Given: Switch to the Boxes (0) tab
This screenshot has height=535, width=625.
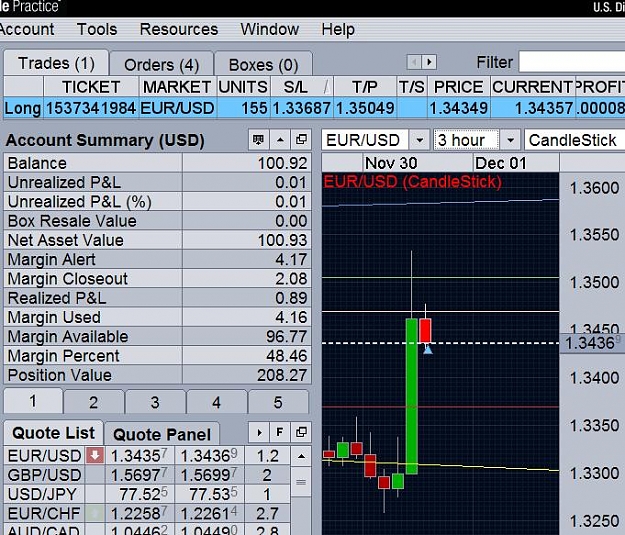Looking at the screenshot, I should [263, 65].
